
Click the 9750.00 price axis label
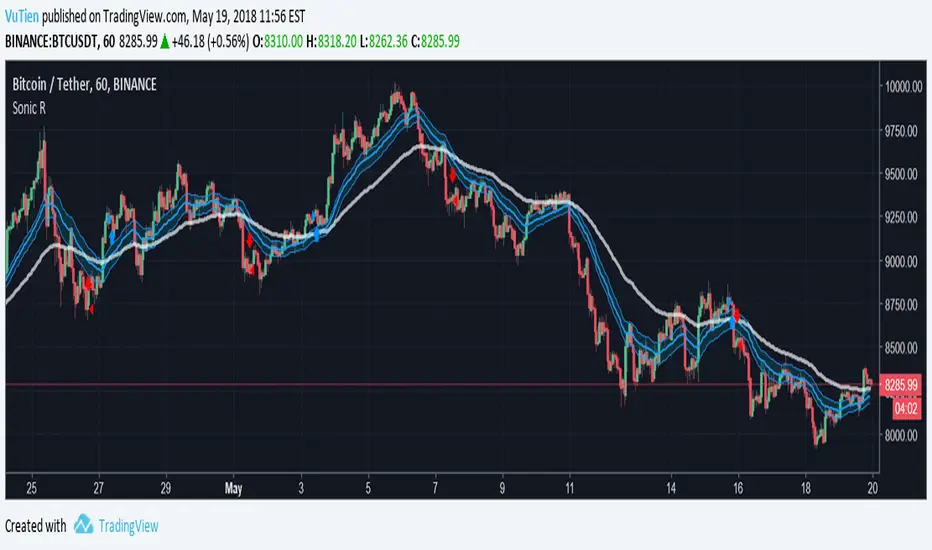[x=903, y=131]
